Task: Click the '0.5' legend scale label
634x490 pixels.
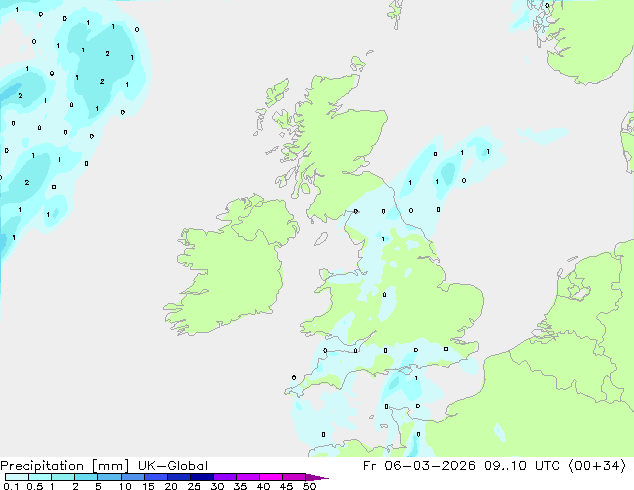Action: (x=35, y=486)
